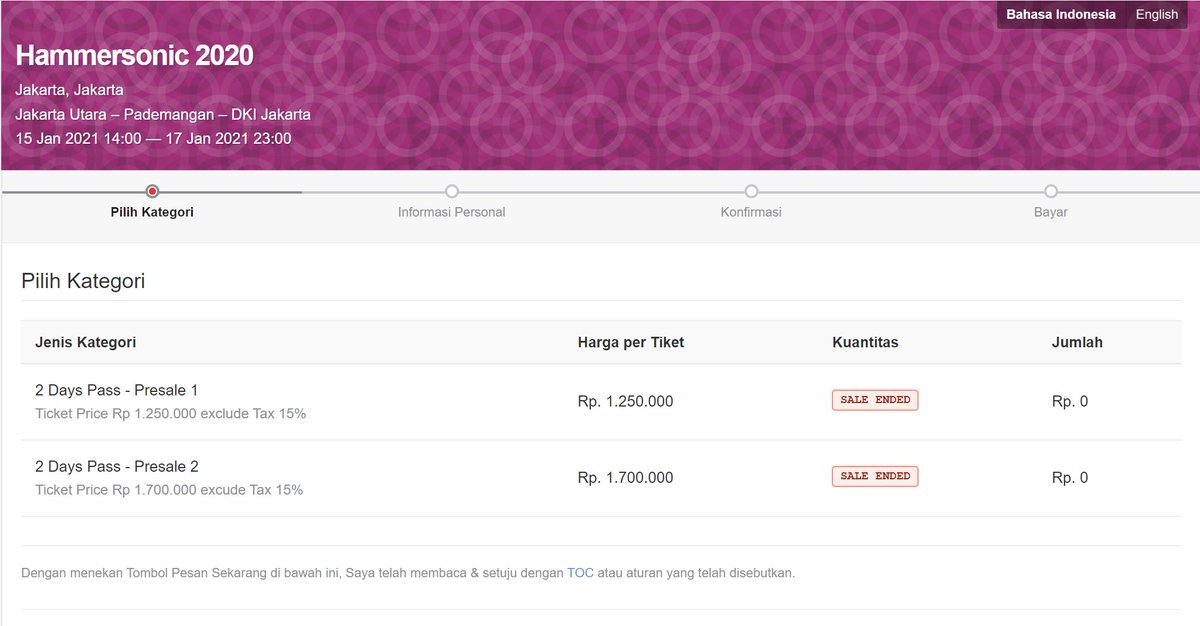Click the price Rp. 1.250.000

point(626,401)
